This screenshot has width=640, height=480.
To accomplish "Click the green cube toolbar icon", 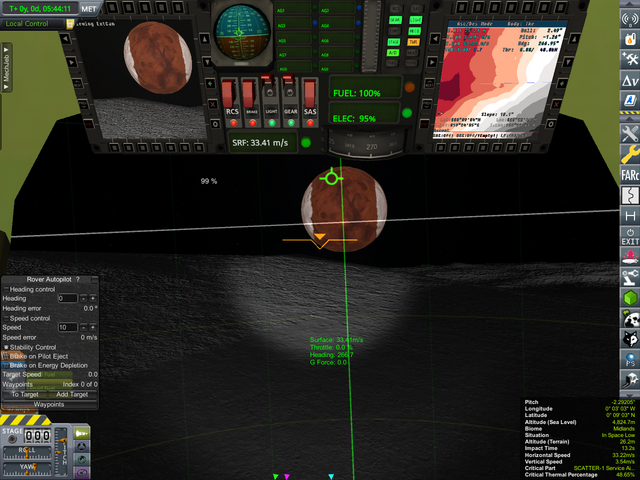I will point(630,298).
